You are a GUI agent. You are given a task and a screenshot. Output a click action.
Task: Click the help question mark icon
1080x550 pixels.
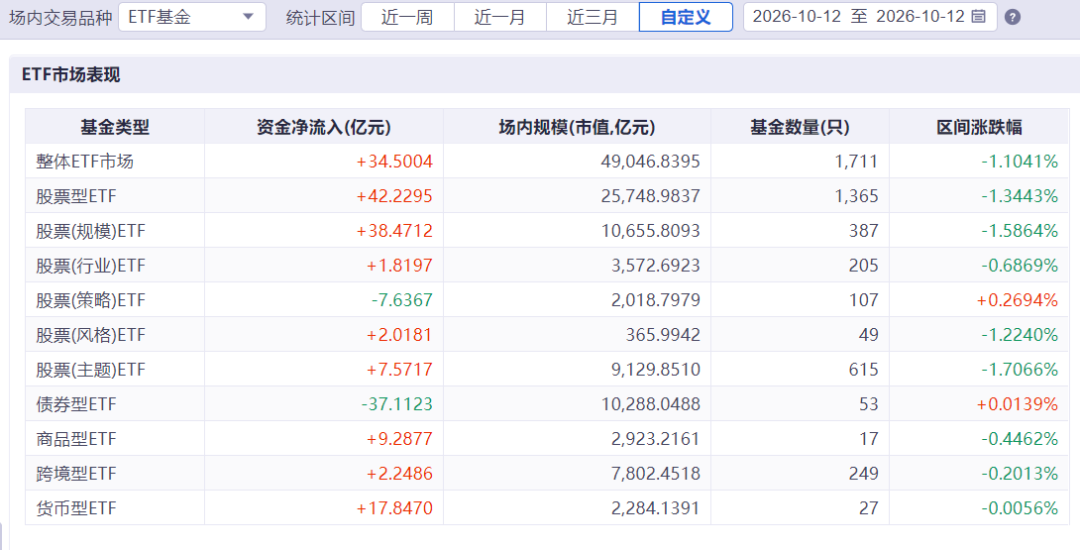click(x=1012, y=17)
